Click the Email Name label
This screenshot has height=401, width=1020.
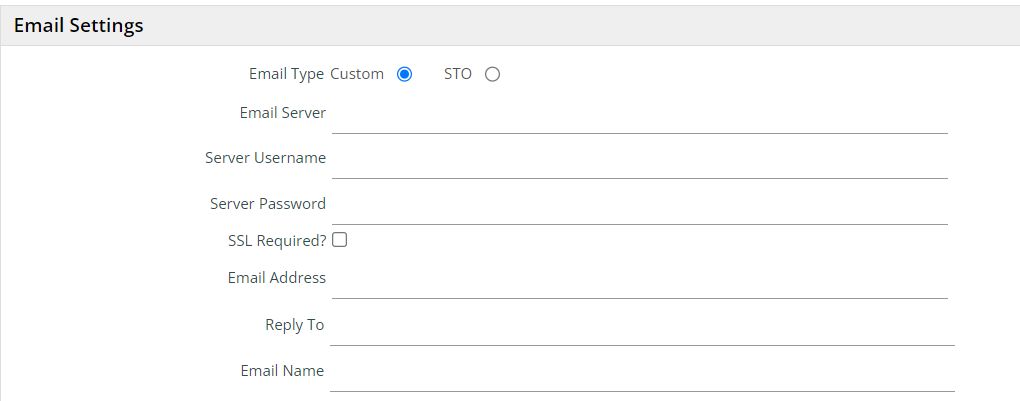click(282, 371)
